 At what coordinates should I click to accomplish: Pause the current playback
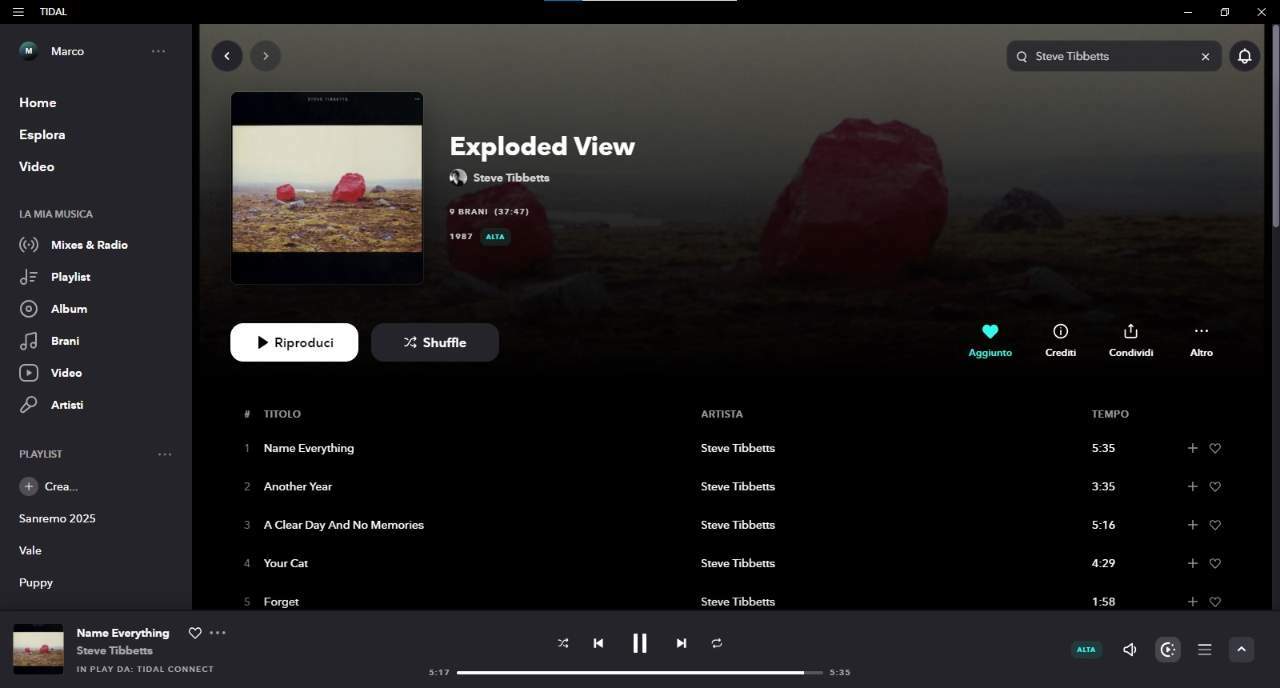pyautogui.click(x=640, y=643)
